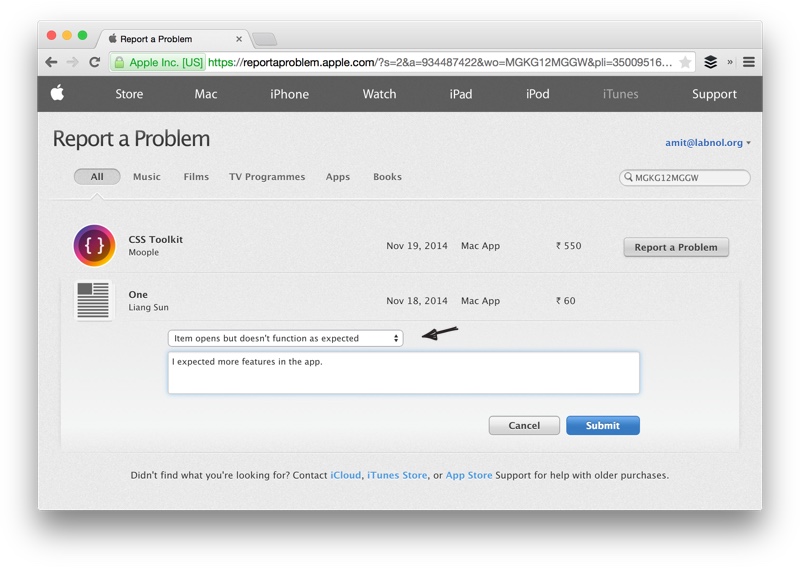Open the Mac navigation item
The height and width of the screenshot is (568, 800).
(x=206, y=94)
